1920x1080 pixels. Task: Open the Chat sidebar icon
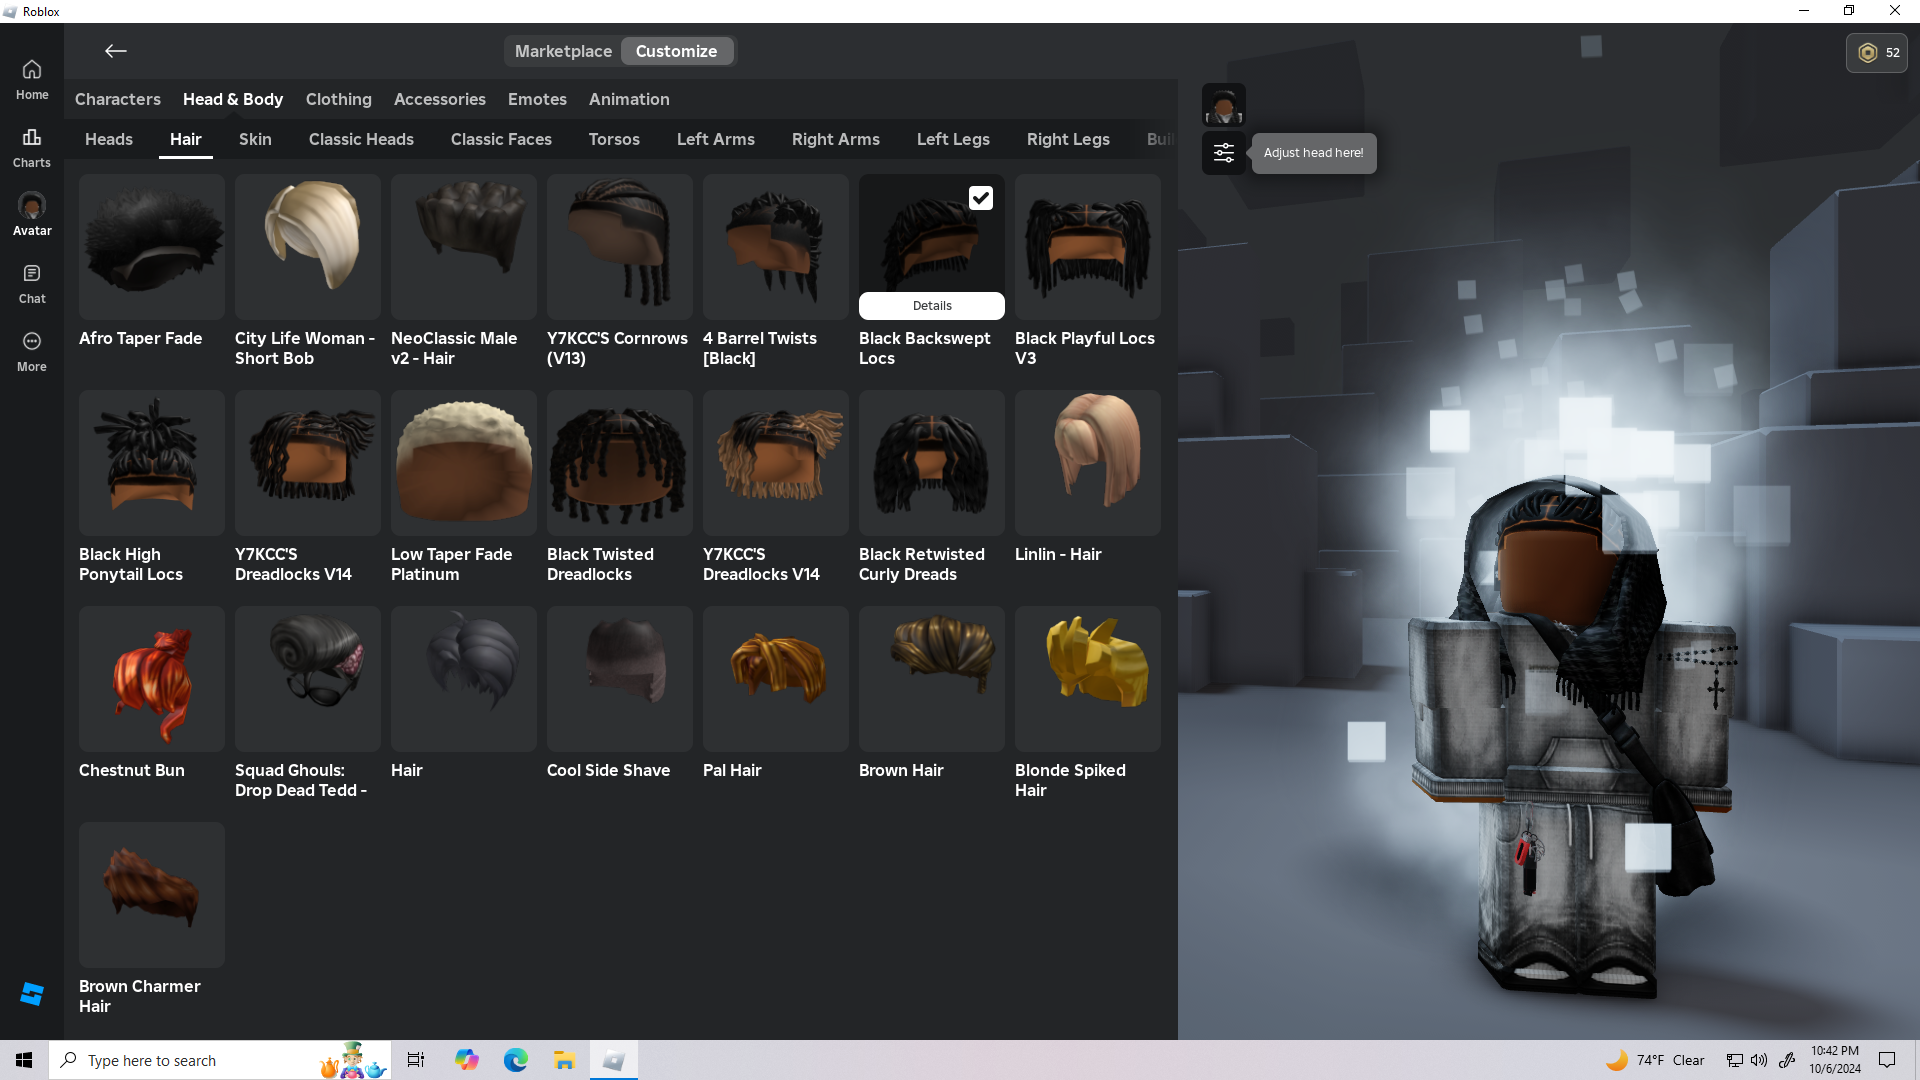pos(32,283)
